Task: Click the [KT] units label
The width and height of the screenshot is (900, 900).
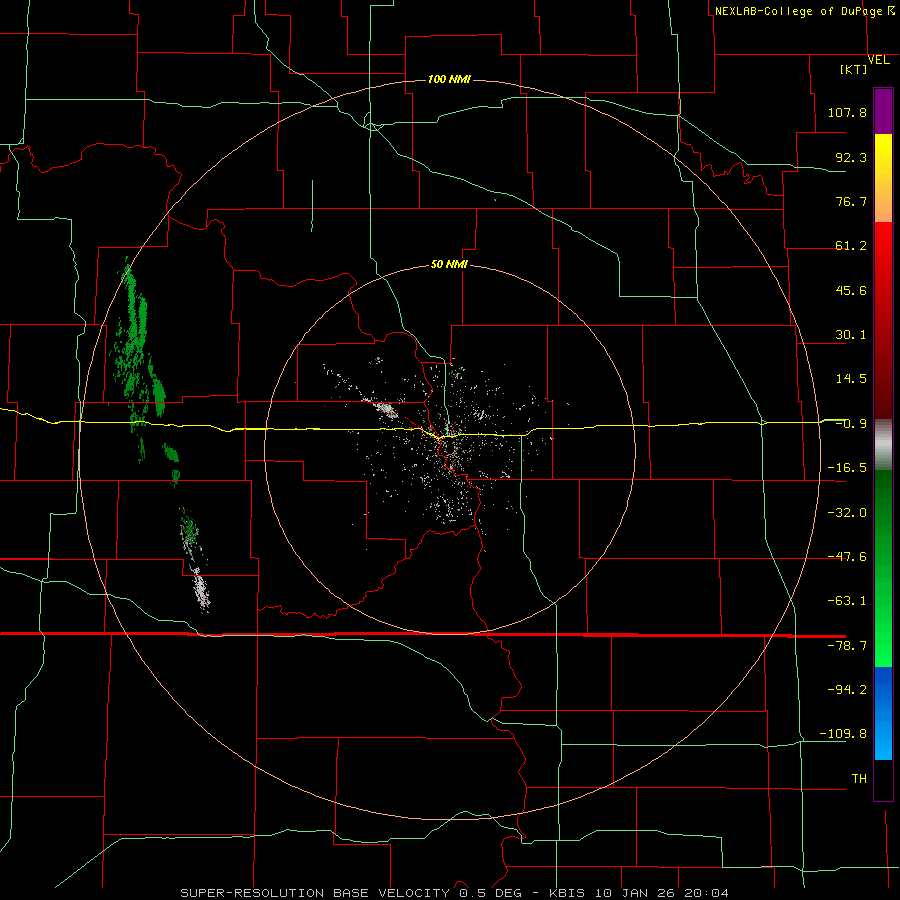Action: pyautogui.click(x=854, y=69)
